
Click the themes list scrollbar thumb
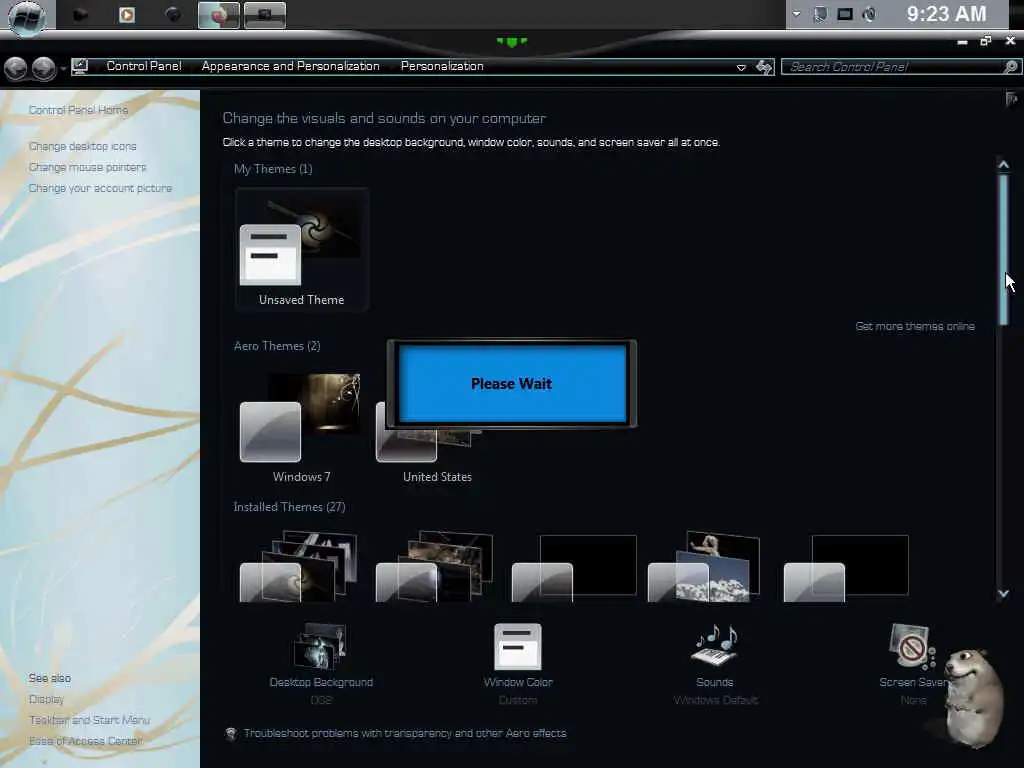click(1004, 249)
